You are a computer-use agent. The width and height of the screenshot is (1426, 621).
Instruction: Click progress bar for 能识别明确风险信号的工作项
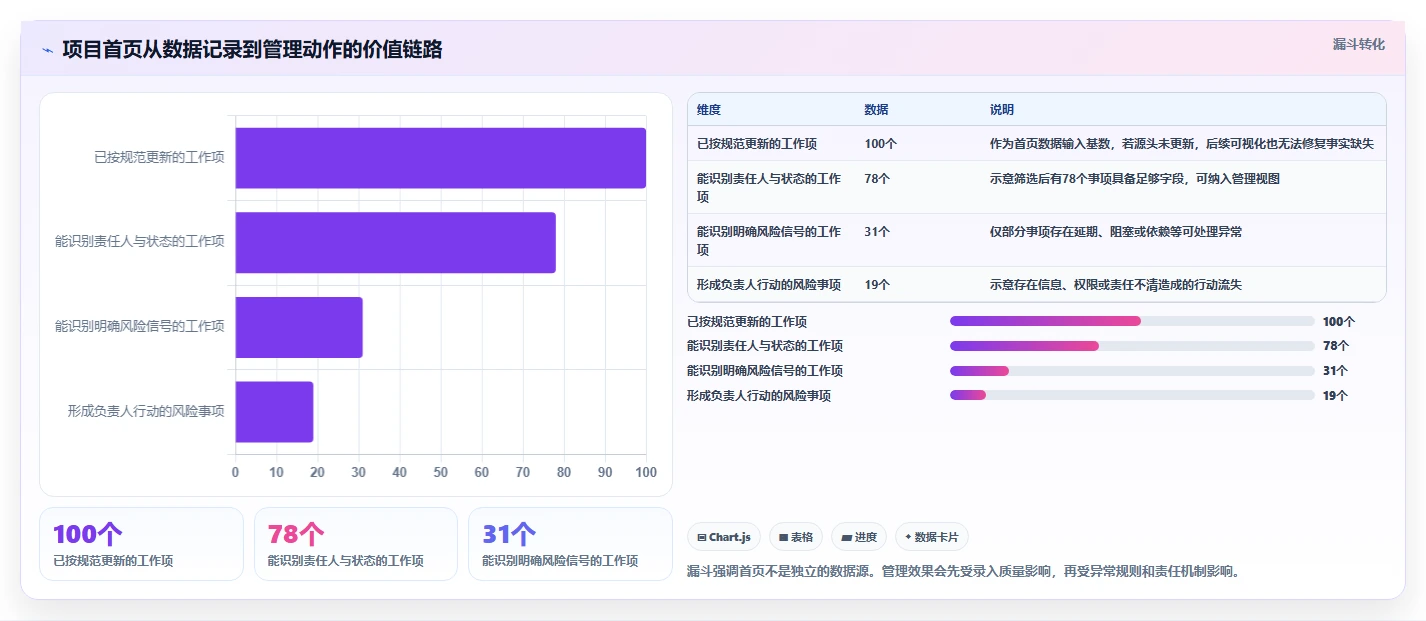1132,370
